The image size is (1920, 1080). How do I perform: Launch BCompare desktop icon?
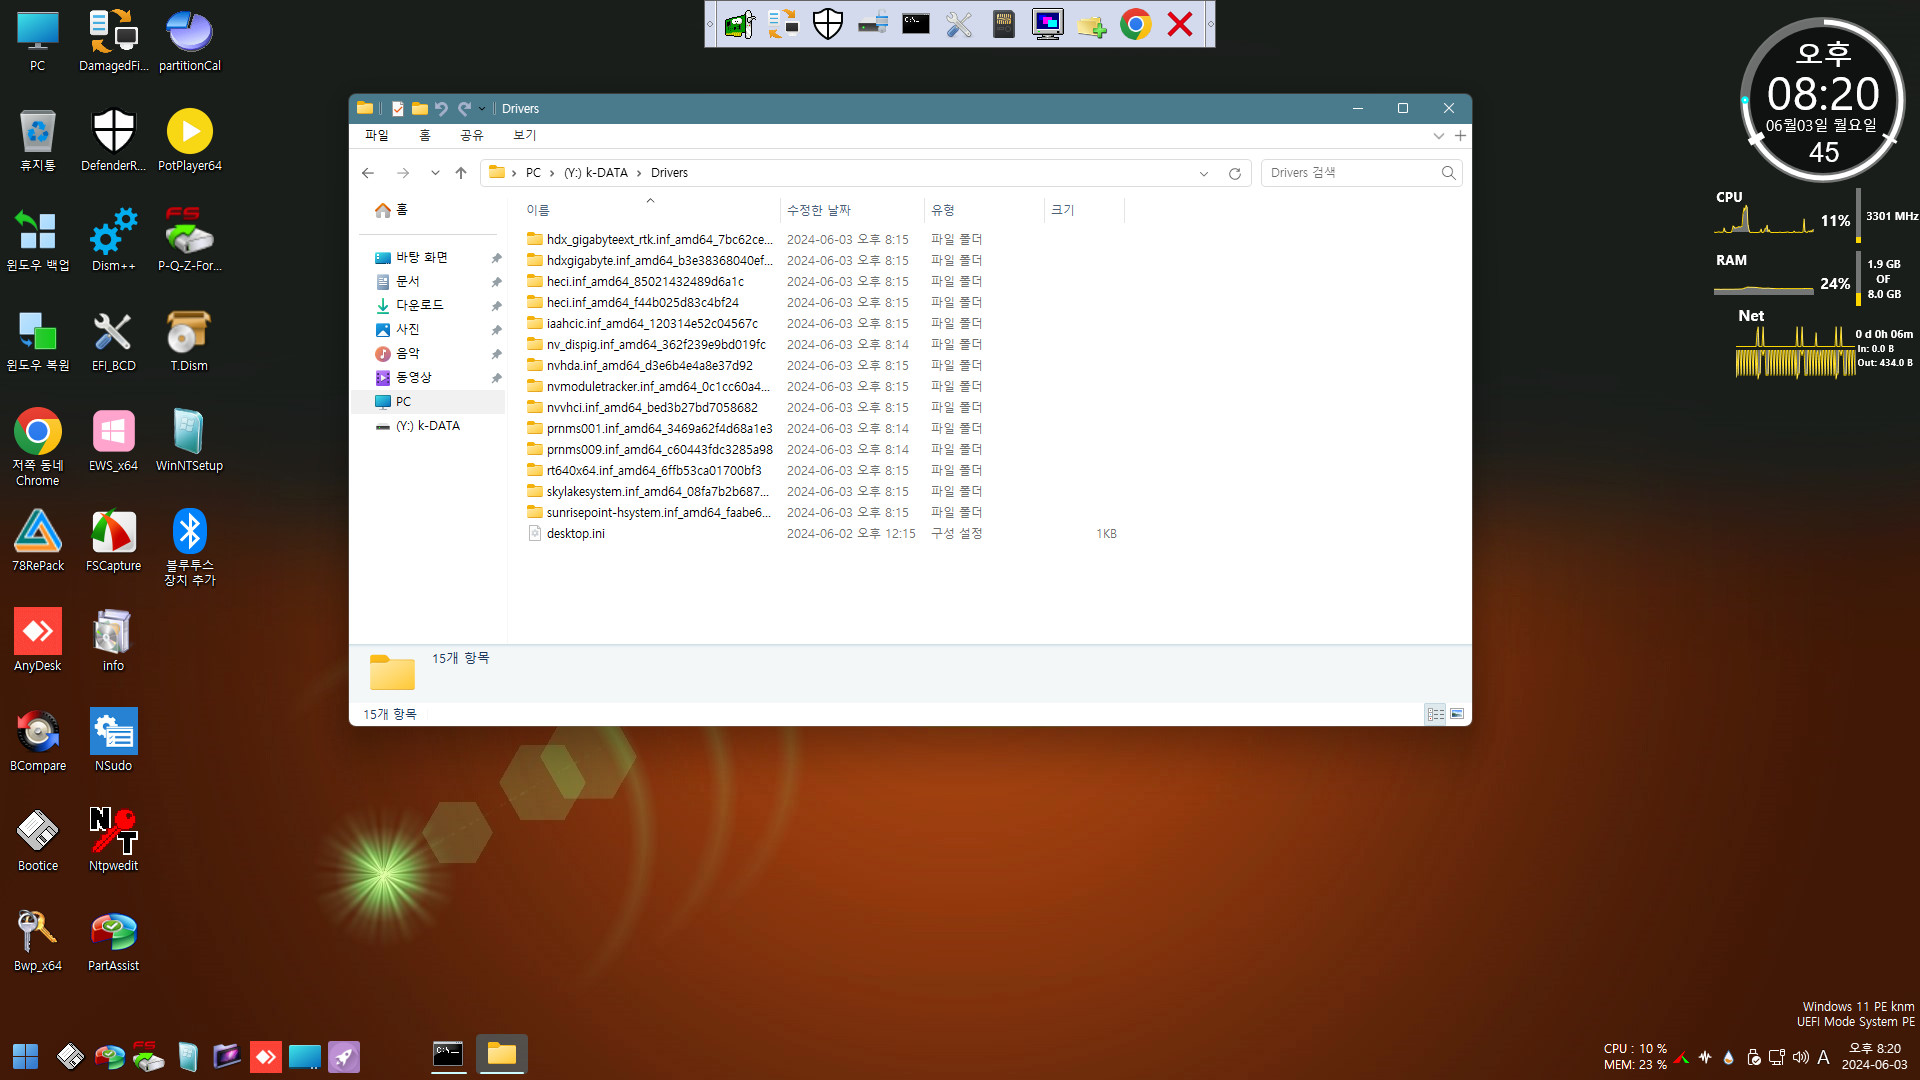point(38,740)
